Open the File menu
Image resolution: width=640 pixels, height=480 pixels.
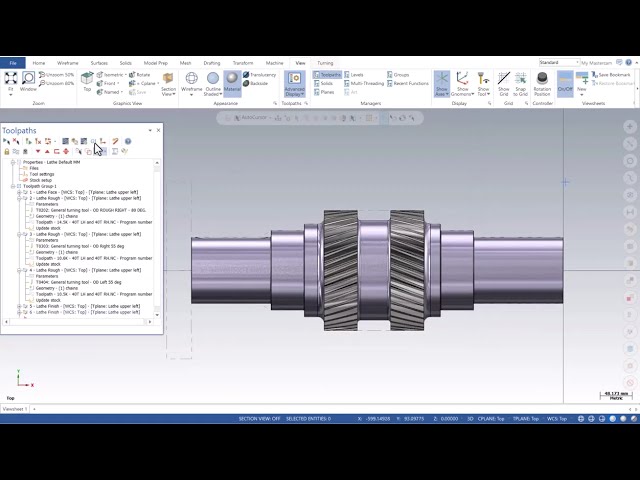coord(13,63)
